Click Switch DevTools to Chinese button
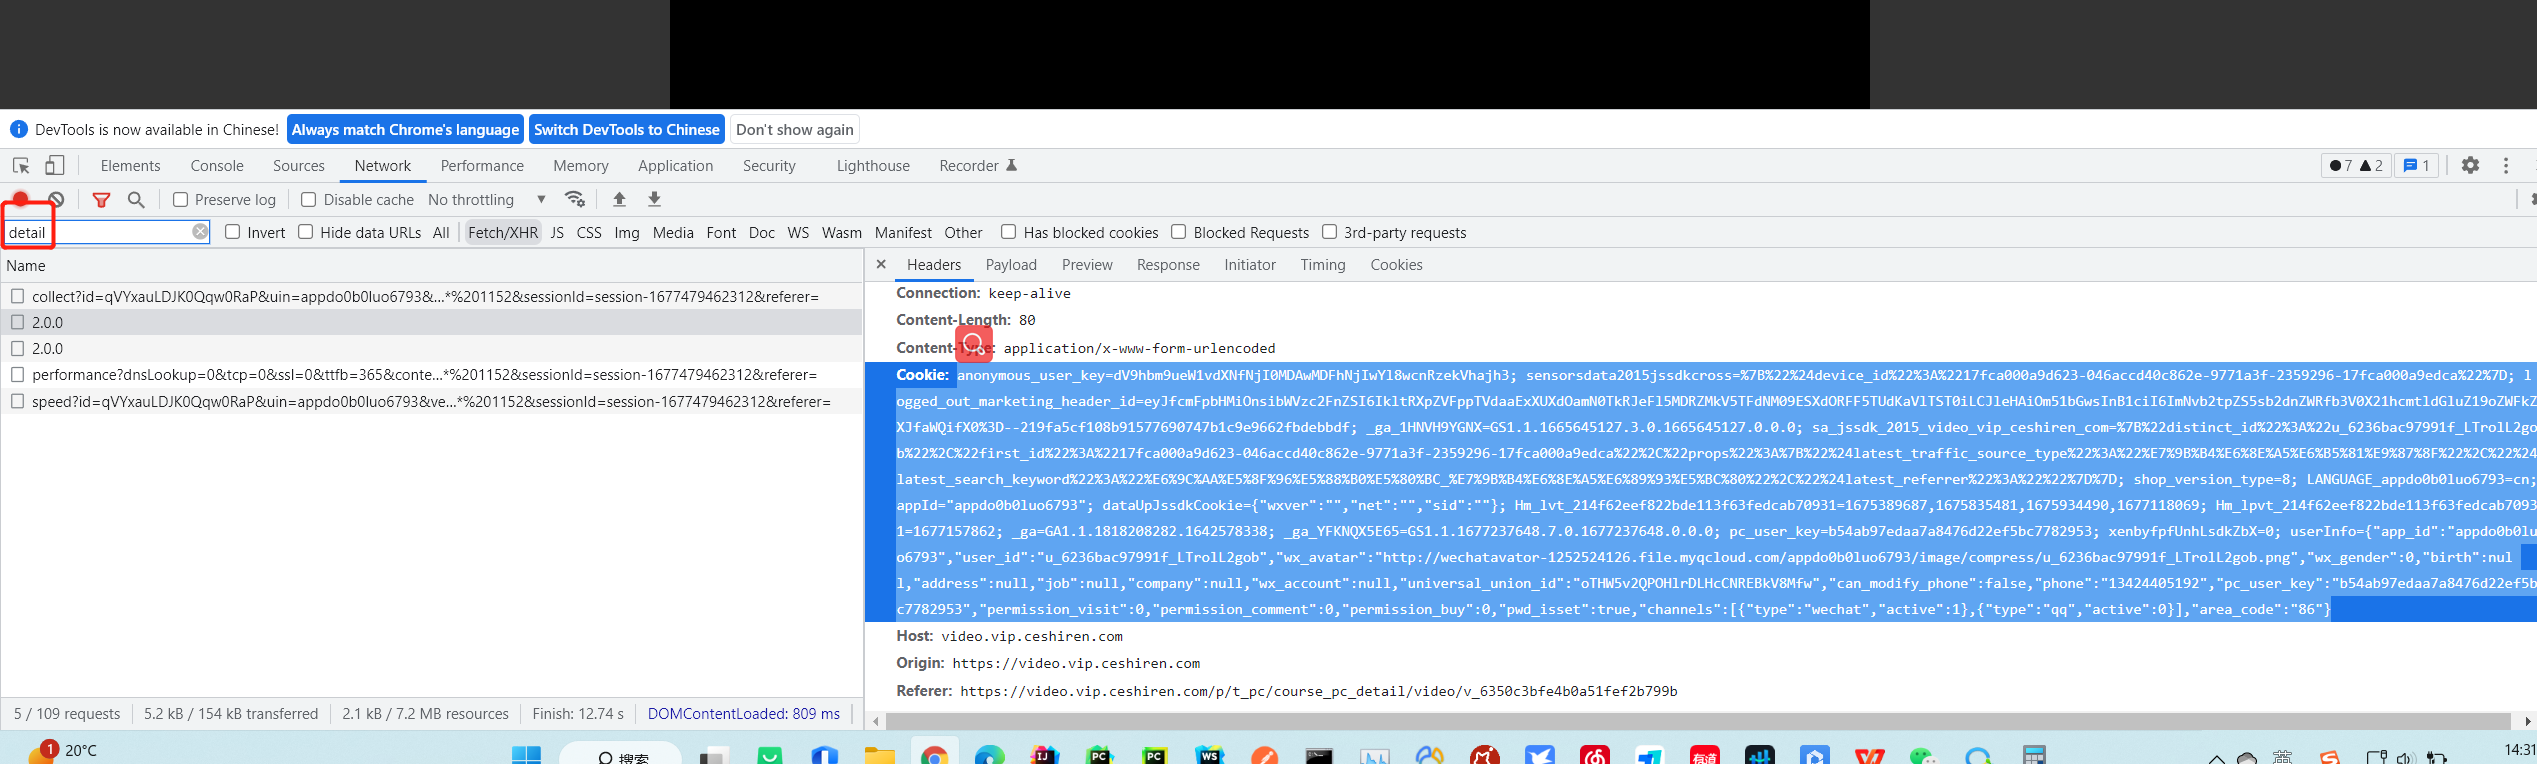Image resolution: width=2537 pixels, height=764 pixels. (x=626, y=130)
